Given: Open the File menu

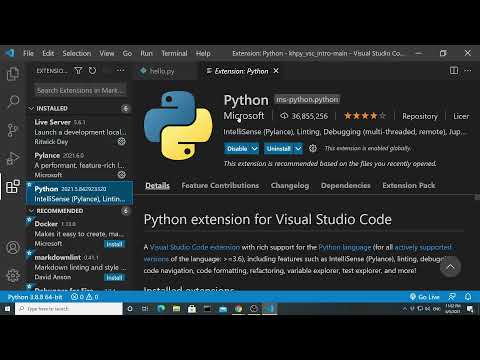Looking at the screenshot, I should pos(28,53).
